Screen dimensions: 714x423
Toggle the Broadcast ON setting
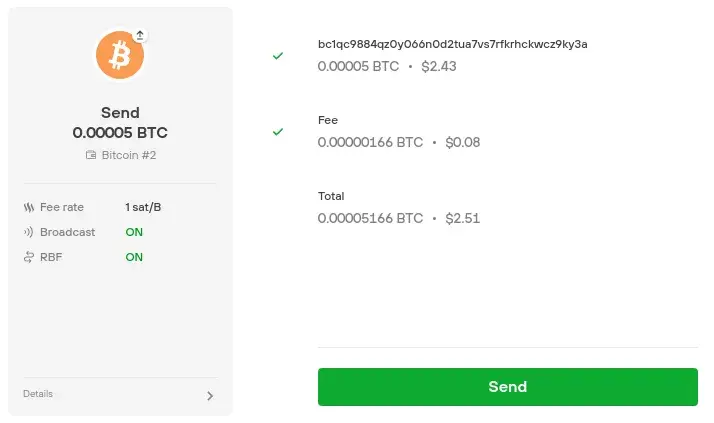[x=134, y=232]
